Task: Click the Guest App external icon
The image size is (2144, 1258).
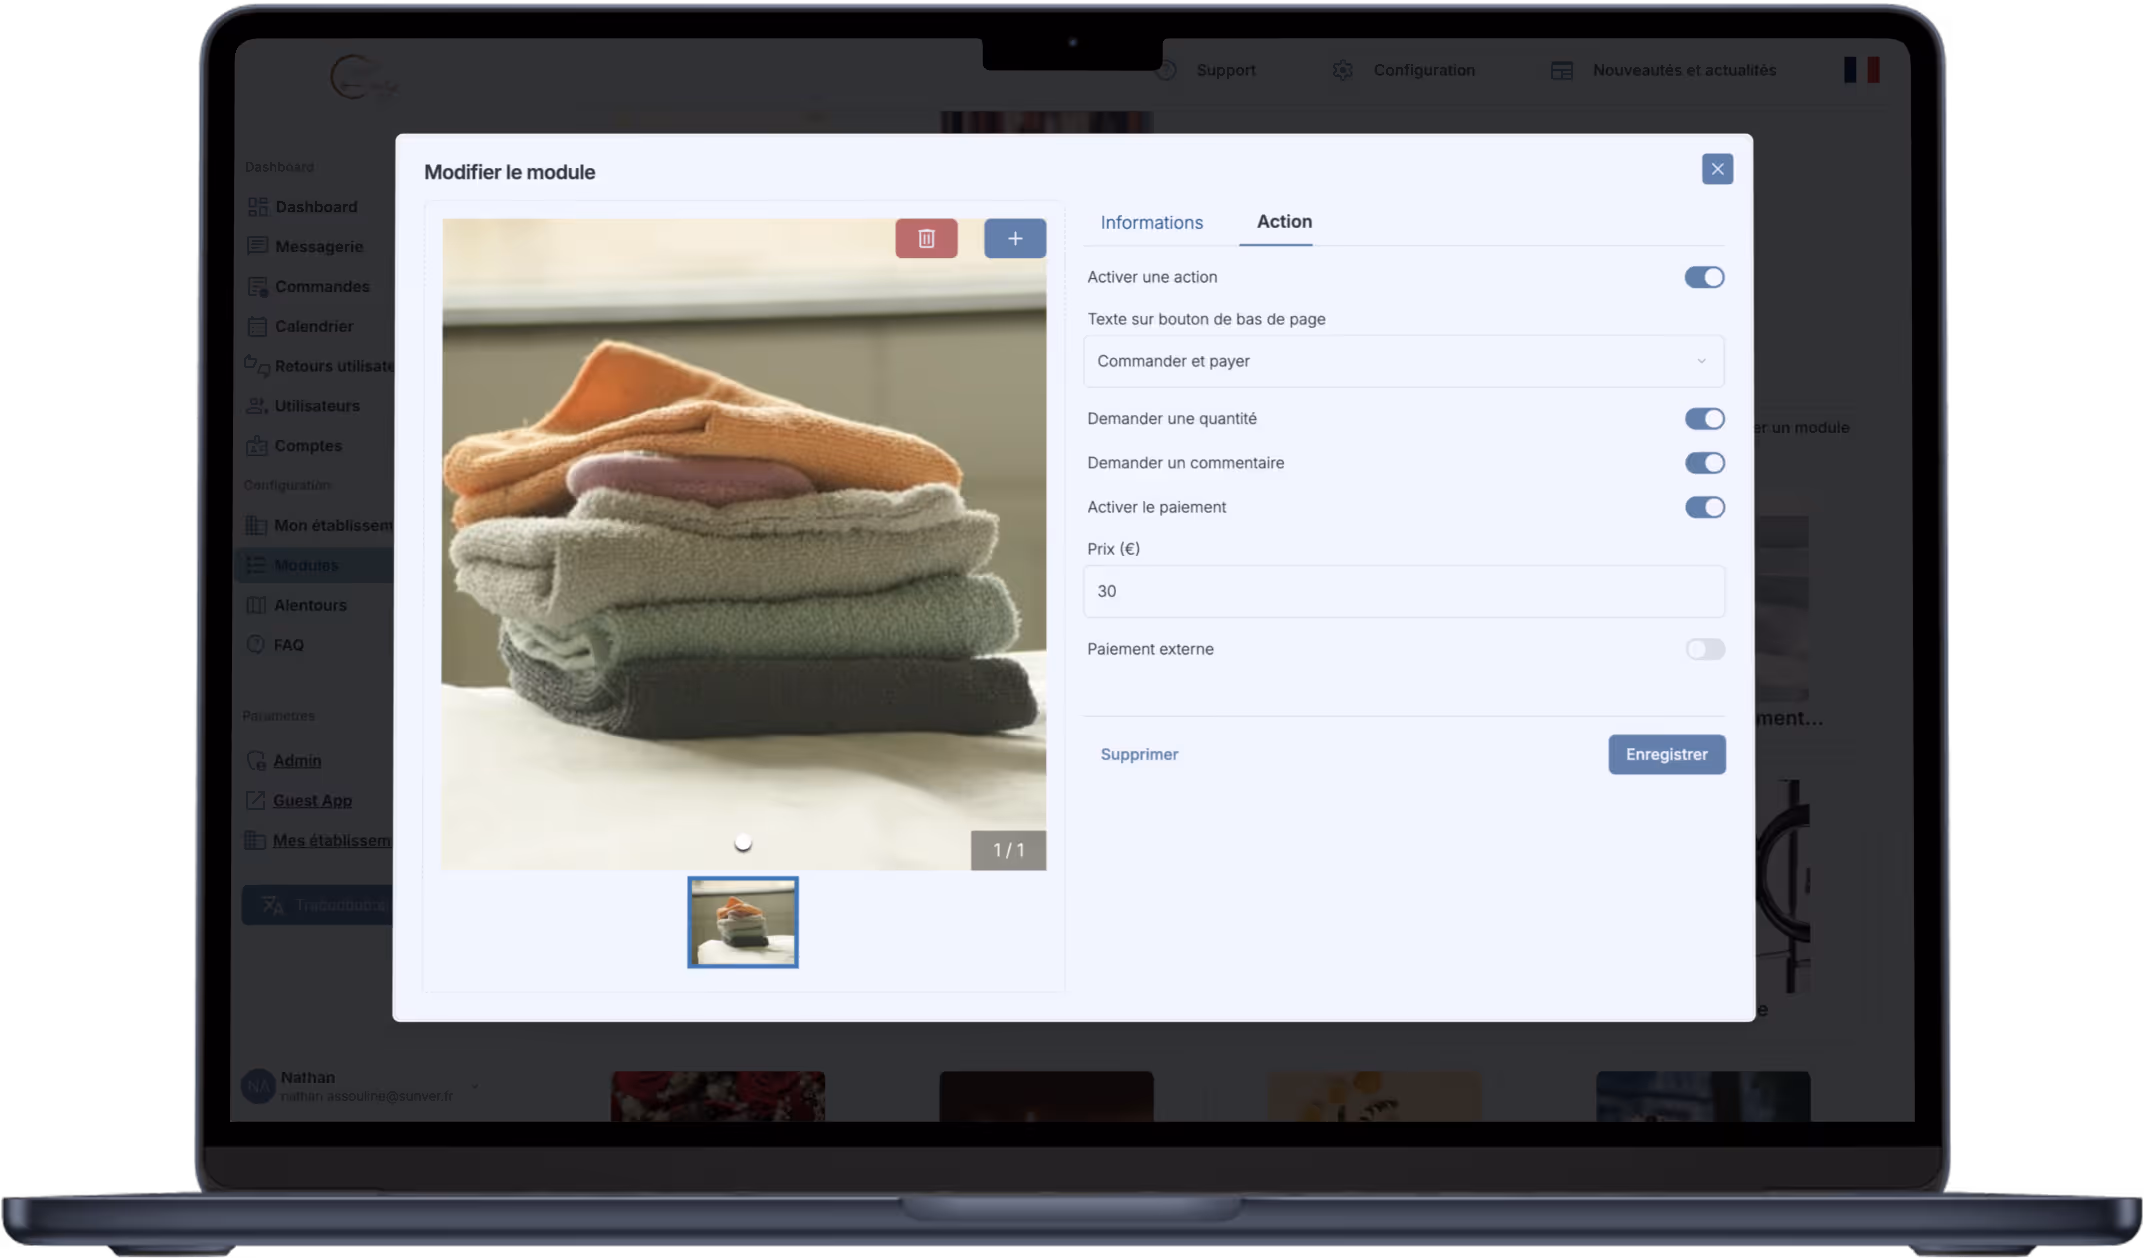Action: [x=255, y=800]
